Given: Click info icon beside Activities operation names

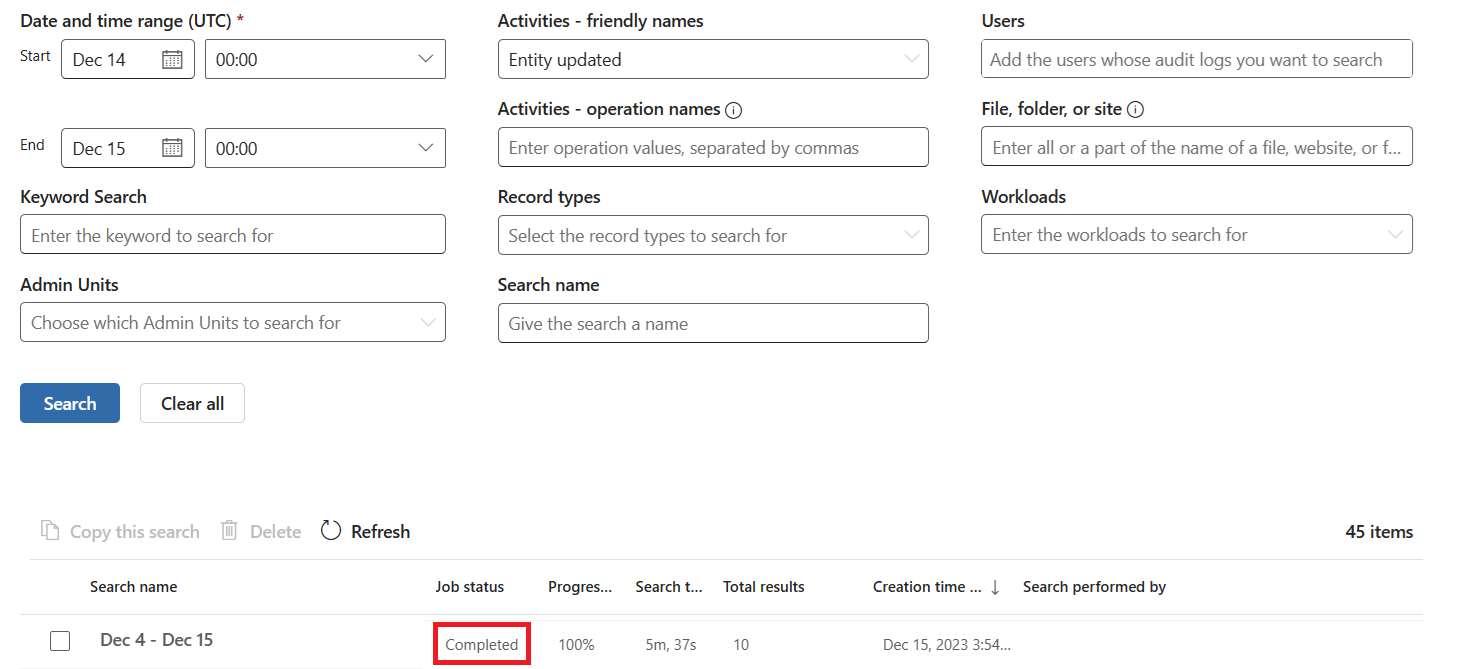Looking at the screenshot, I should pos(733,110).
